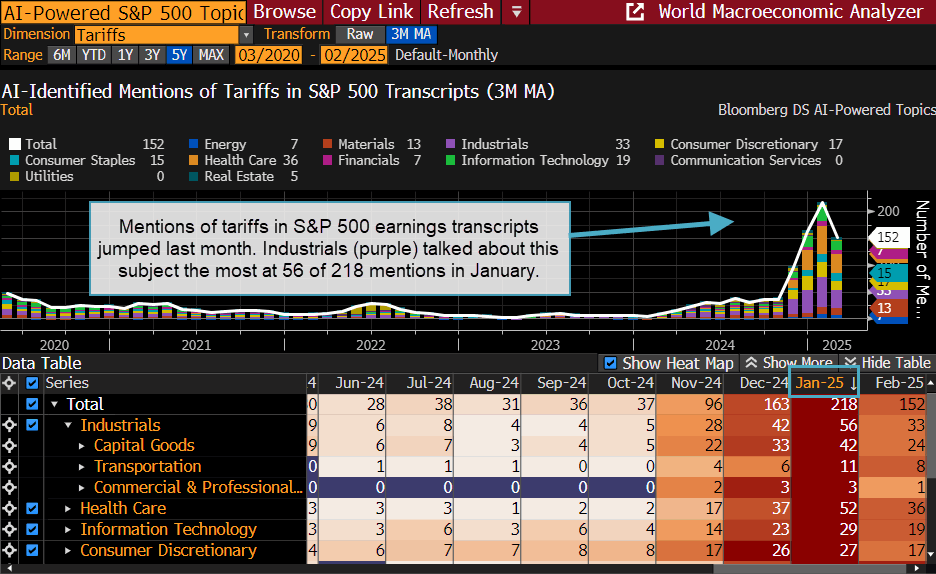
Task: Collapse the Industrials row triangle
Action: [68, 425]
